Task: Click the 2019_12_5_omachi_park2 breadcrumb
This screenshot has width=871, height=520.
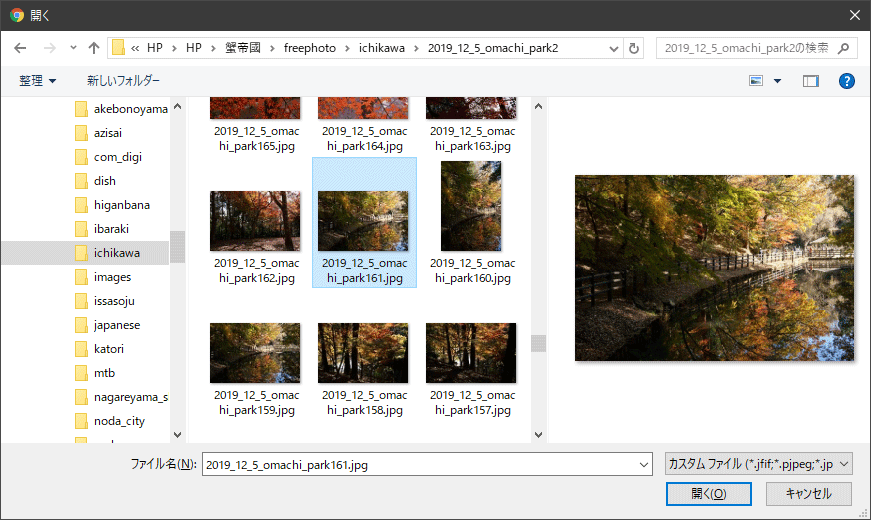Action: pos(493,48)
